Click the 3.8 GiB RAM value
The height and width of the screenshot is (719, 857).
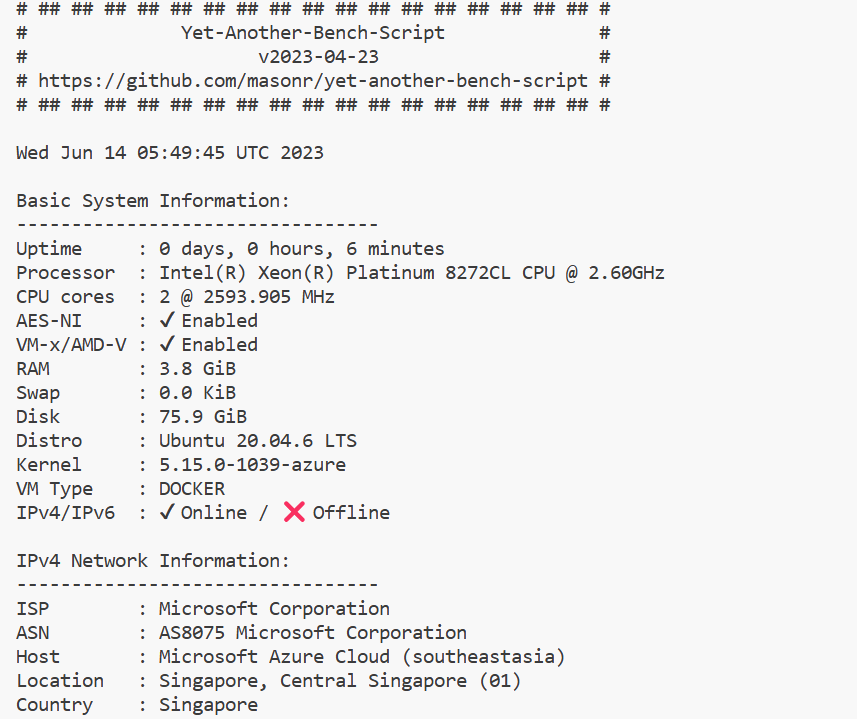click(x=197, y=369)
